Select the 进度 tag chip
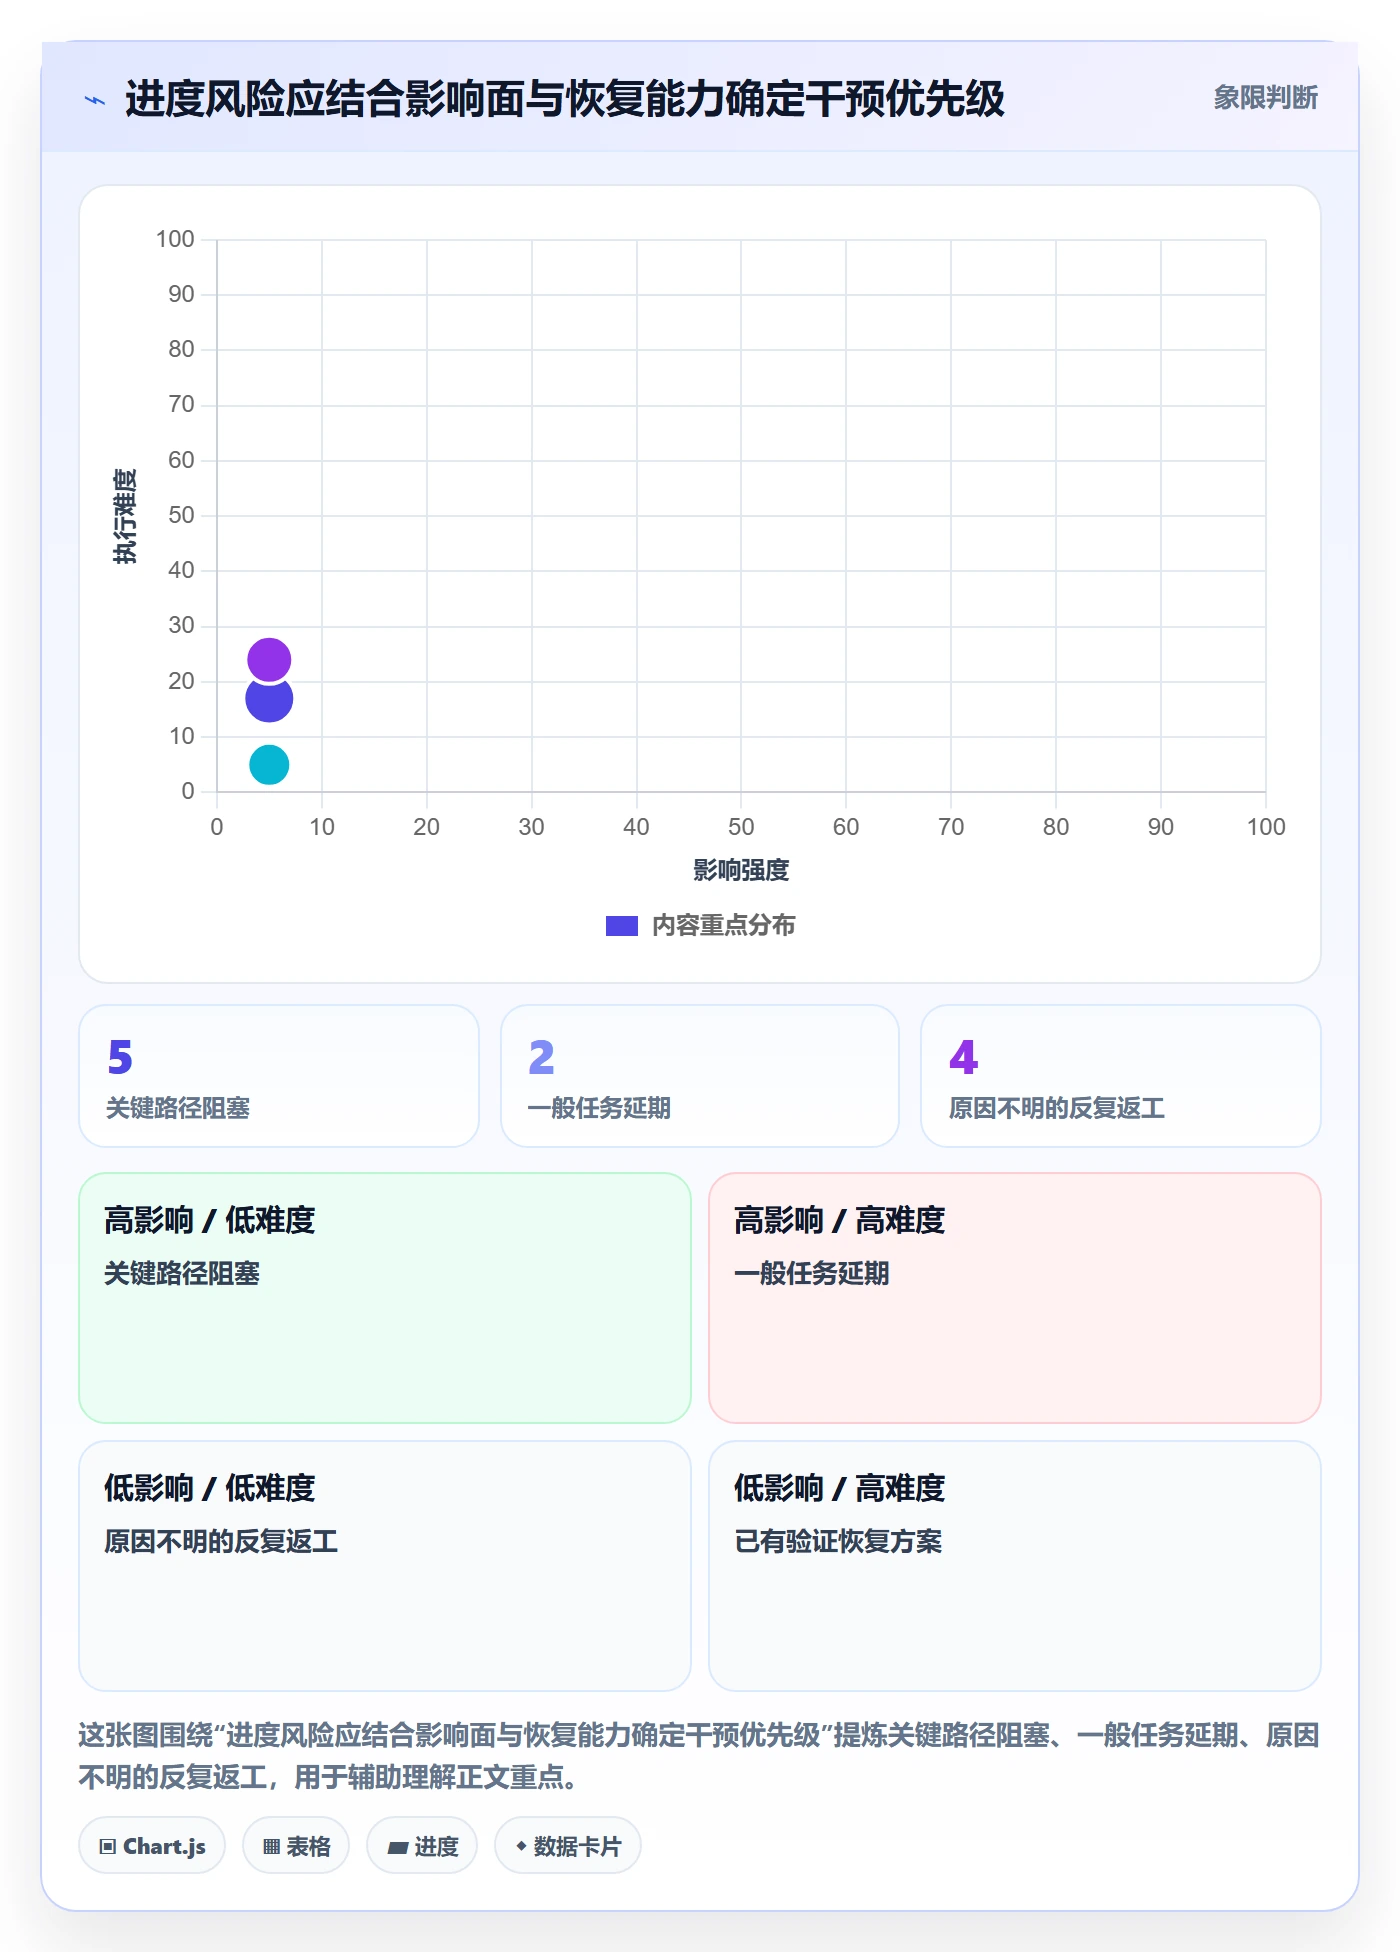Viewport: 1400px width, 1952px height. (422, 1846)
